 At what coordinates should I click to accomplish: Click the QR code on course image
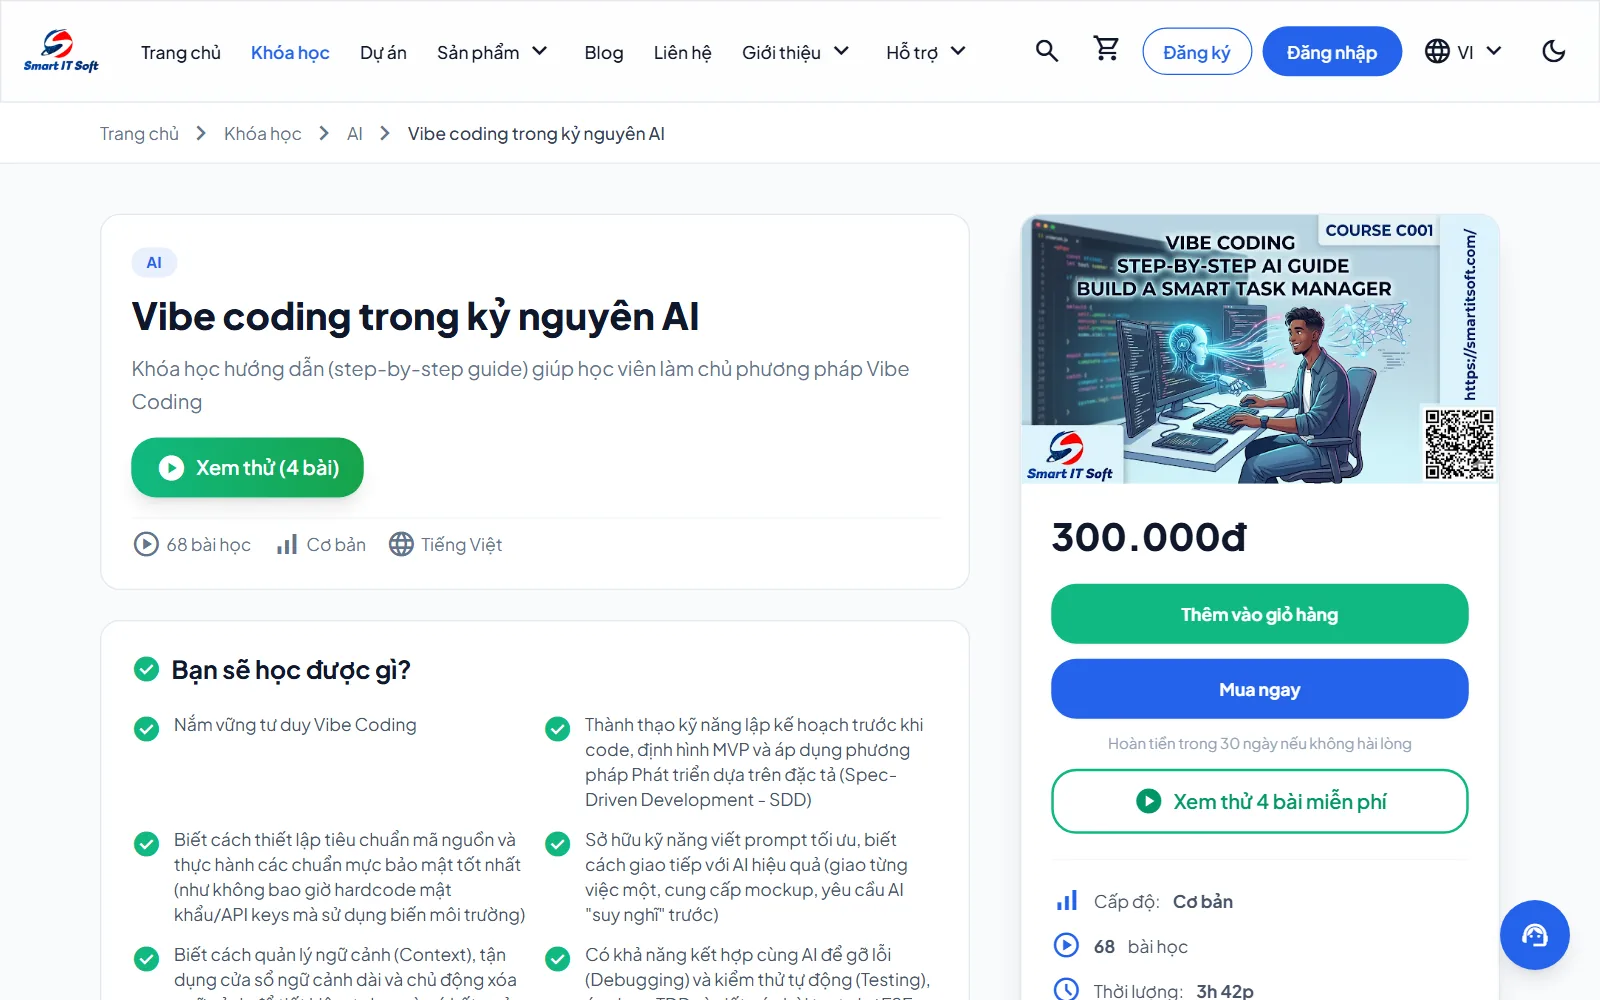pos(1459,444)
